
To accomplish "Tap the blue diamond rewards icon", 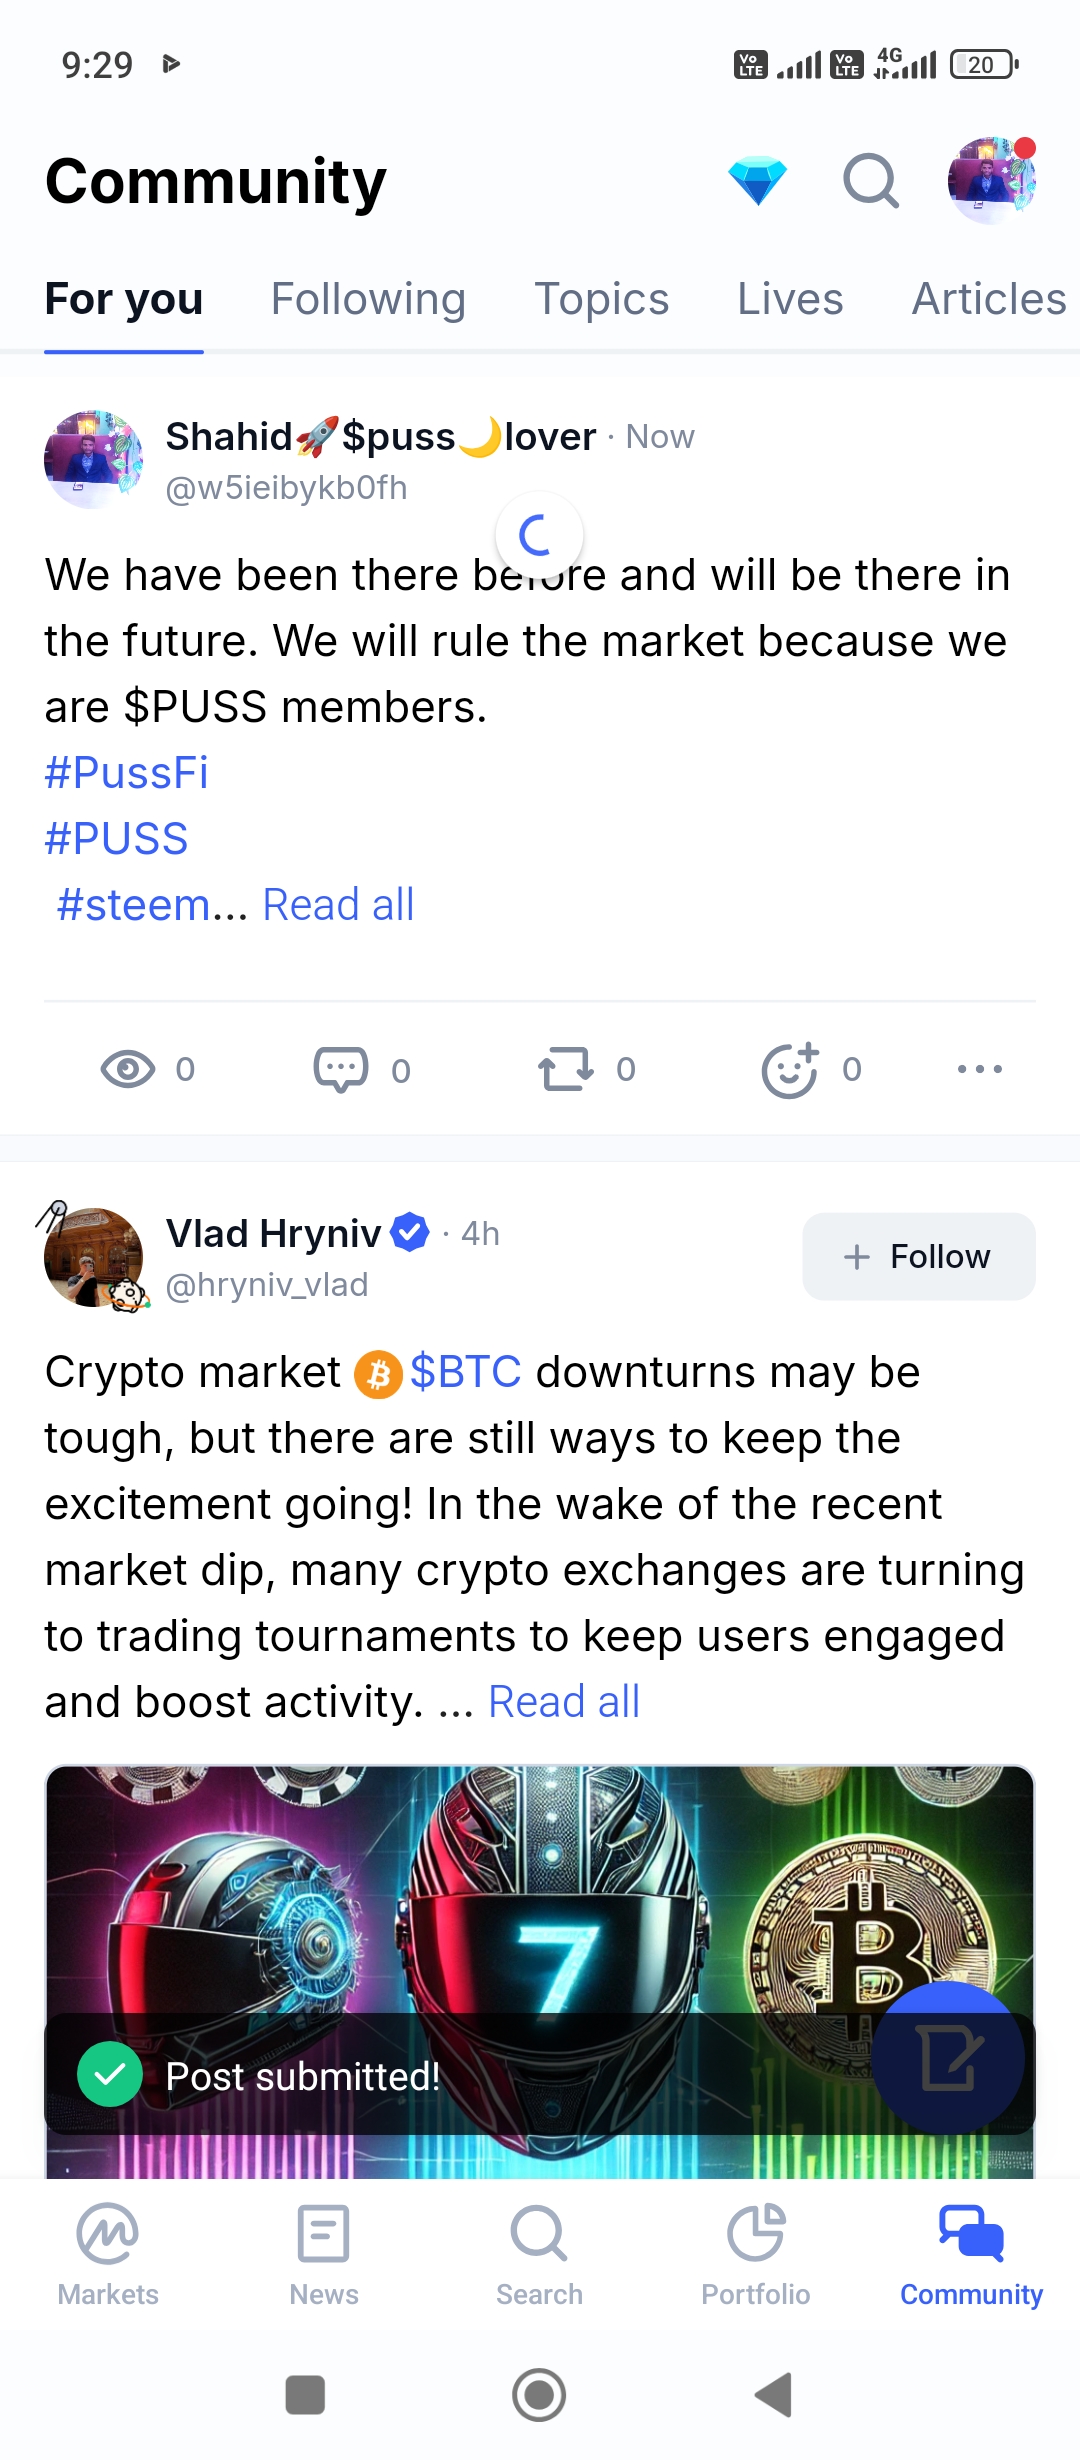I will (x=757, y=181).
